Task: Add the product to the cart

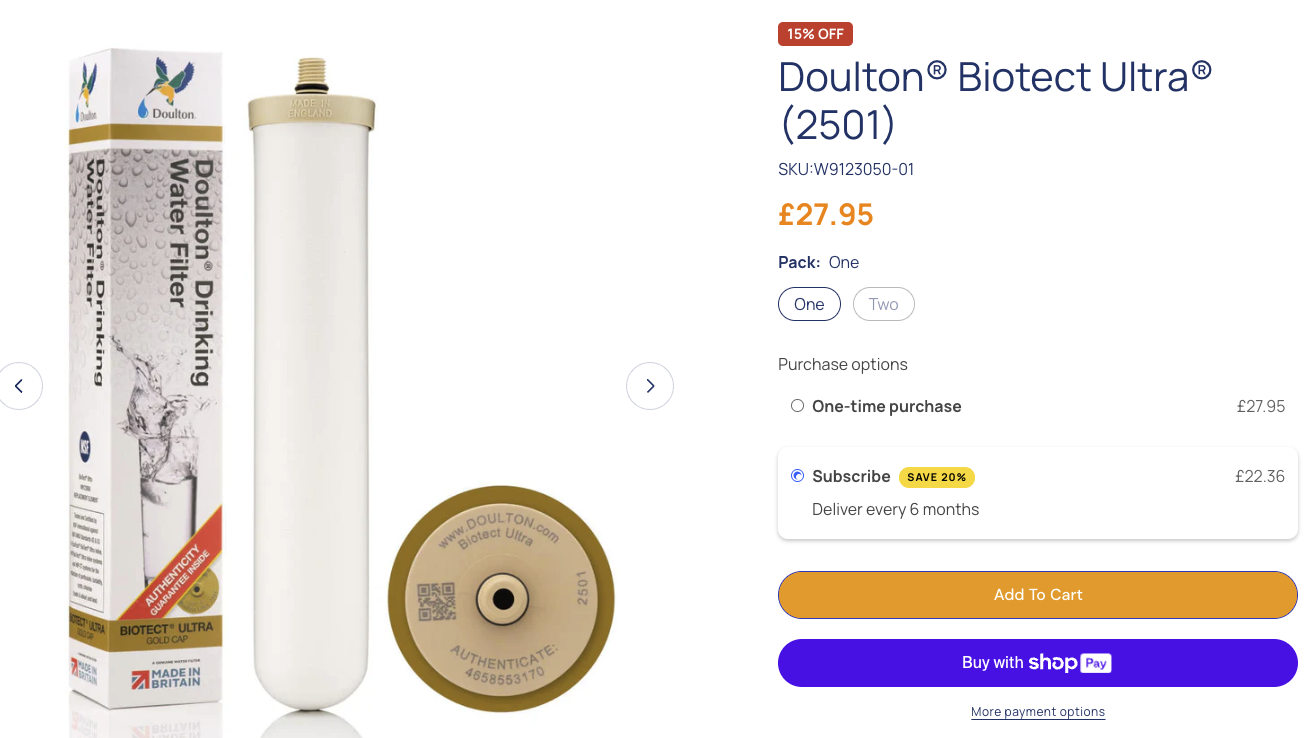Action: tap(1037, 595)
